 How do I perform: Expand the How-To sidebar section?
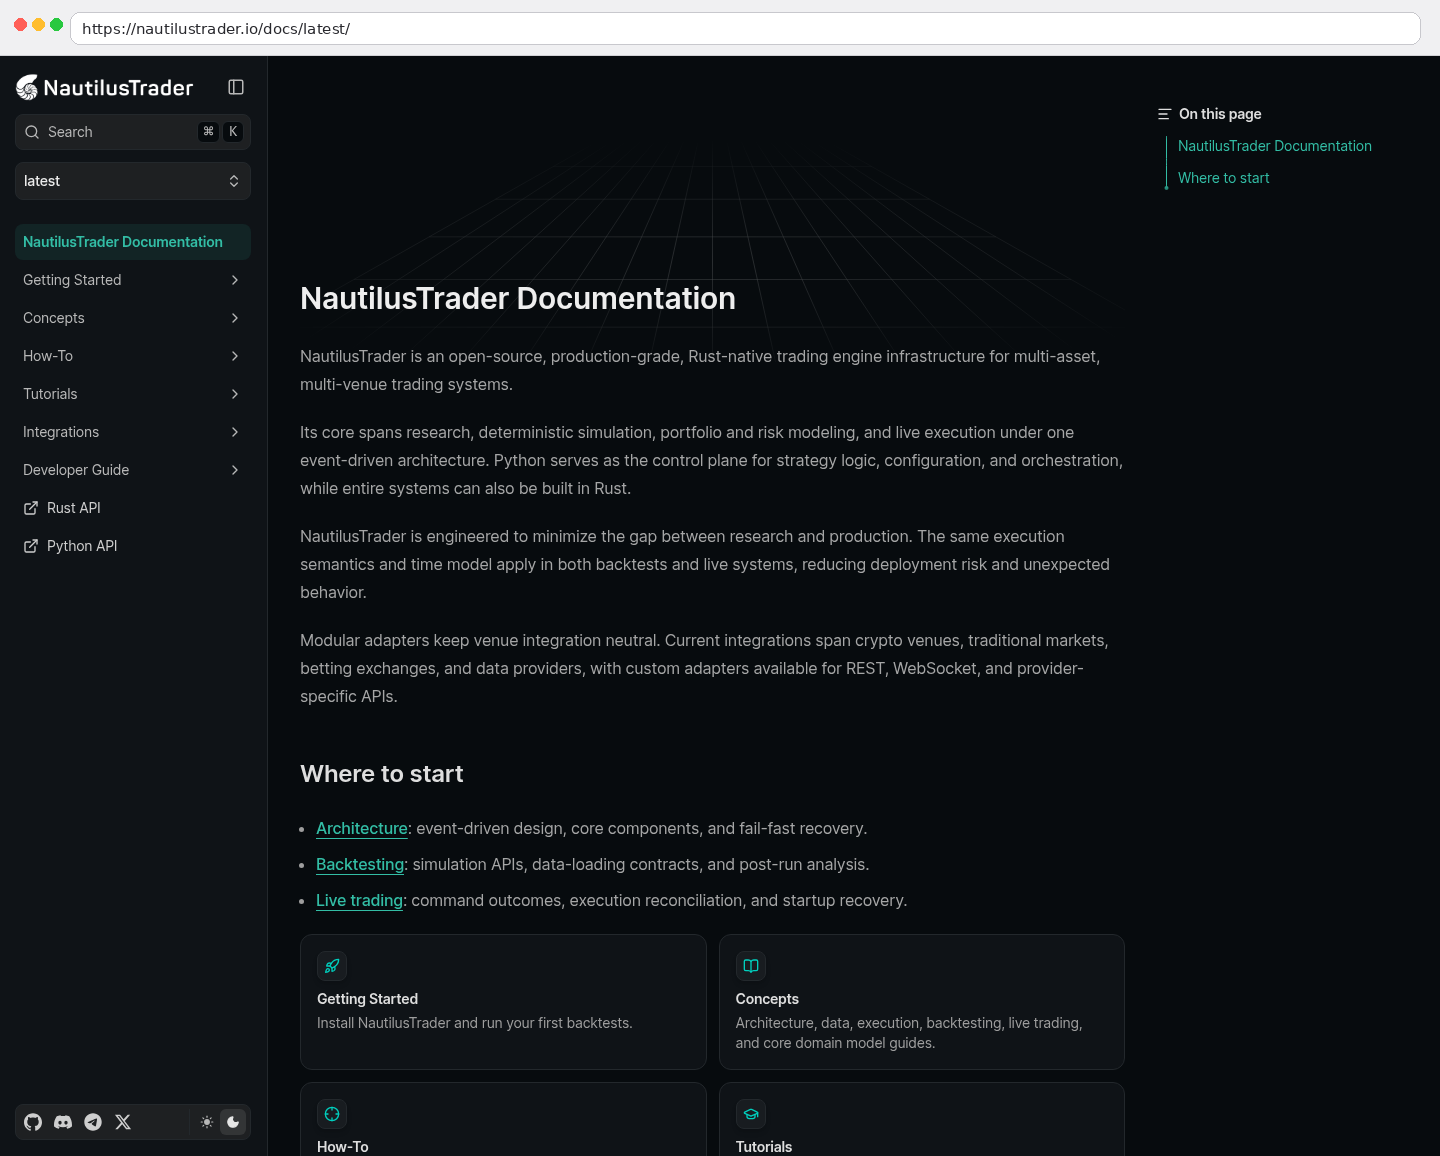[x=235, y=356]
